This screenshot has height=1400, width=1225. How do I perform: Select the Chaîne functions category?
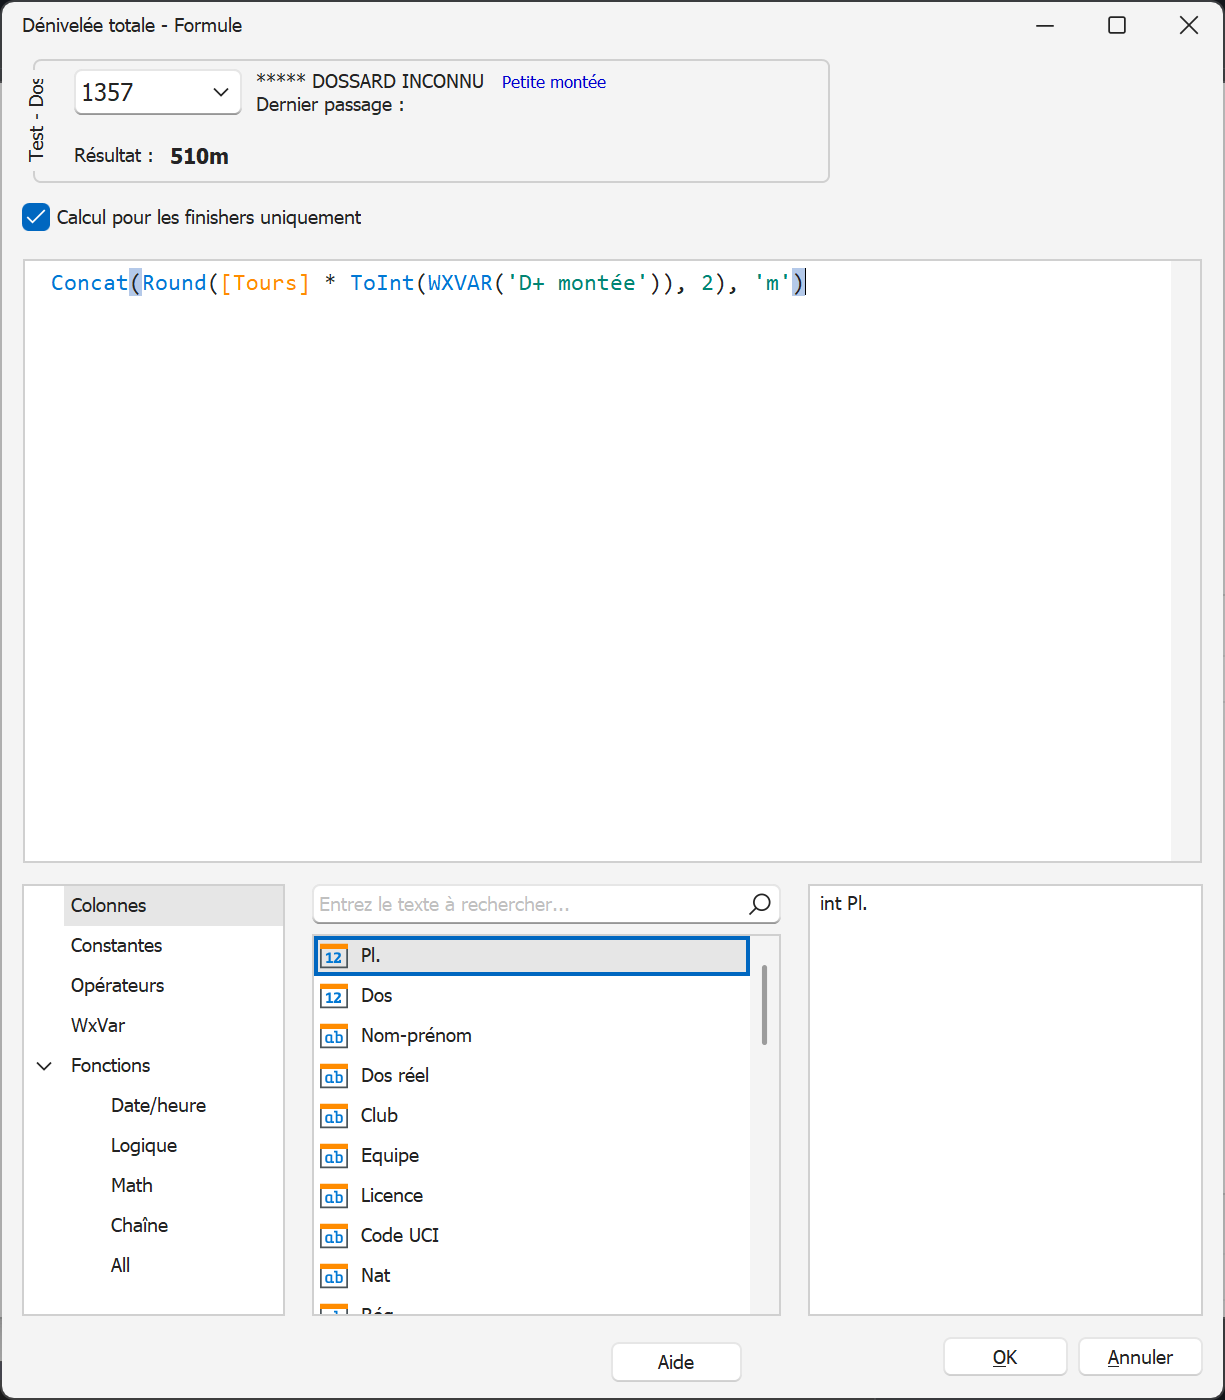pos(139,1225)
